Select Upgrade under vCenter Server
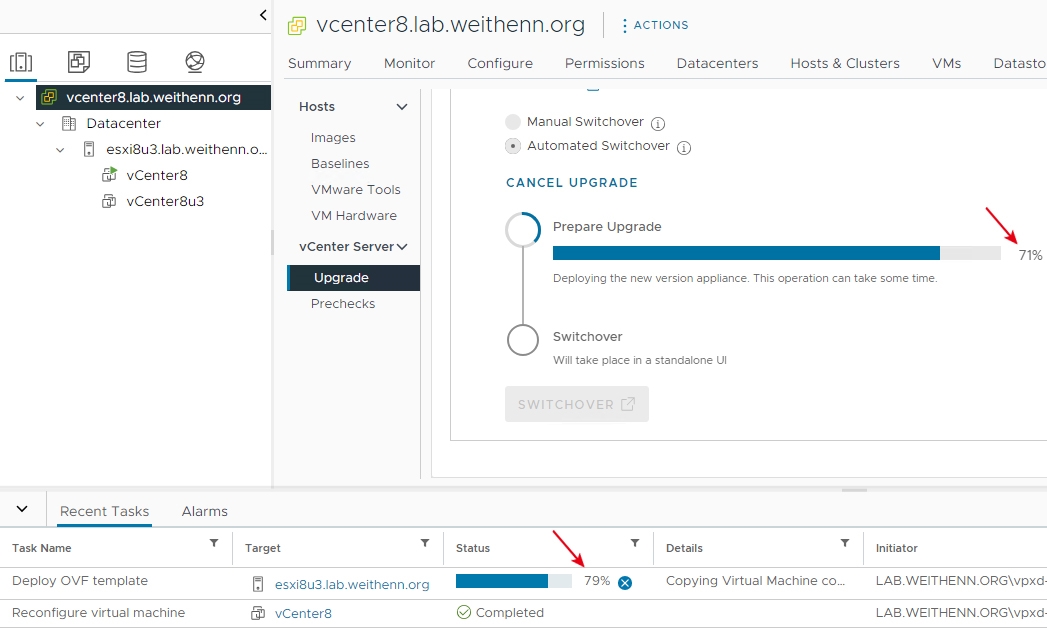 pos(354,278)
